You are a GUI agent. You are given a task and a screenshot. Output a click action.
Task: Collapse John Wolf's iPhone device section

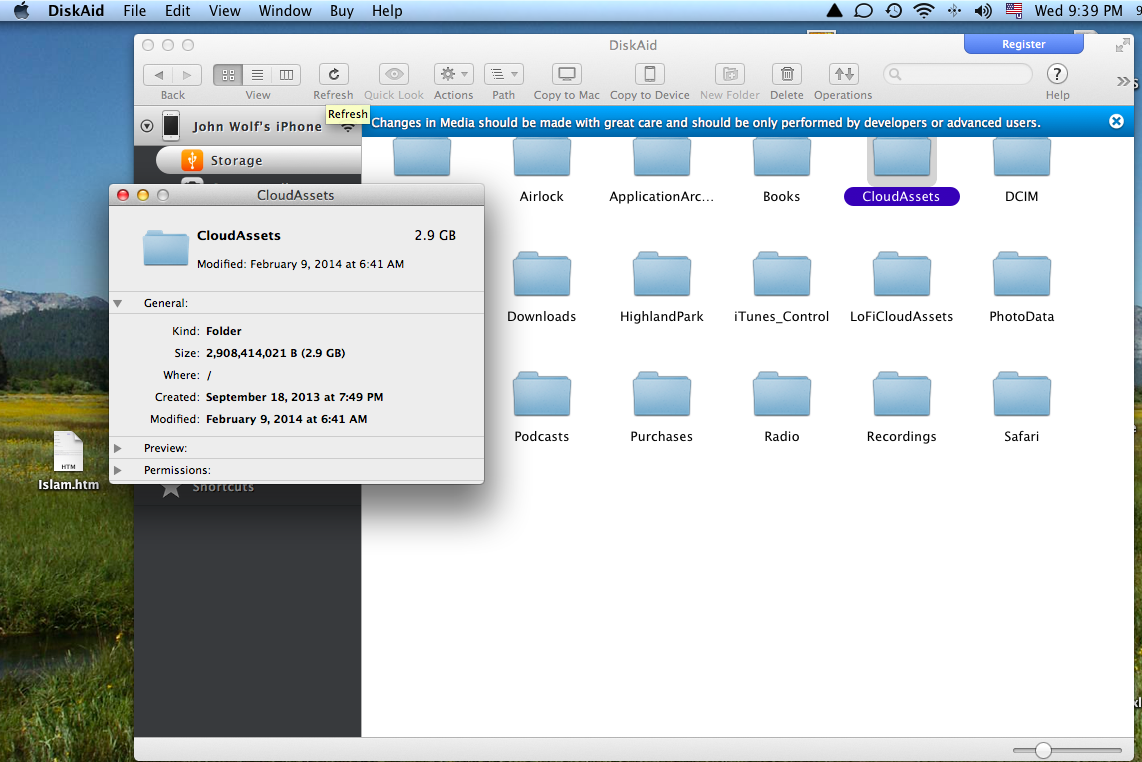click(x=147, y=126)
